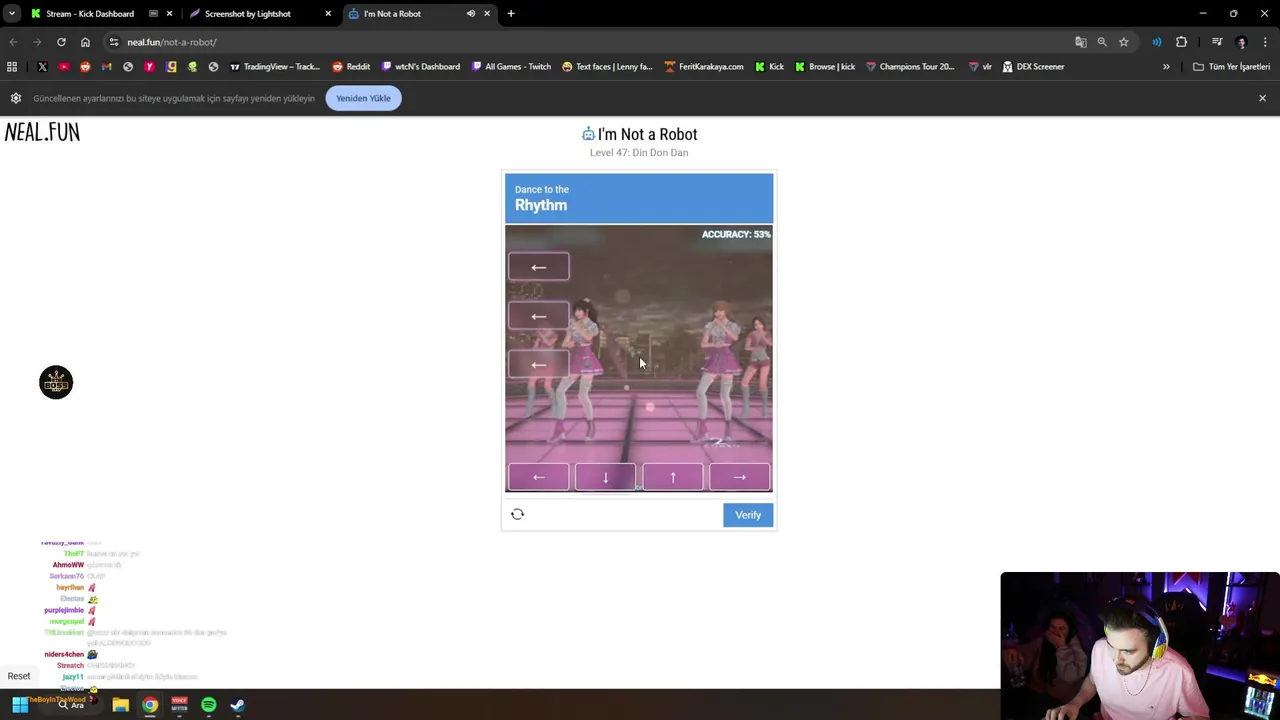Click the up arrow dance button
The height and width of the screenshot is (720, 1280).
(672, 477)
